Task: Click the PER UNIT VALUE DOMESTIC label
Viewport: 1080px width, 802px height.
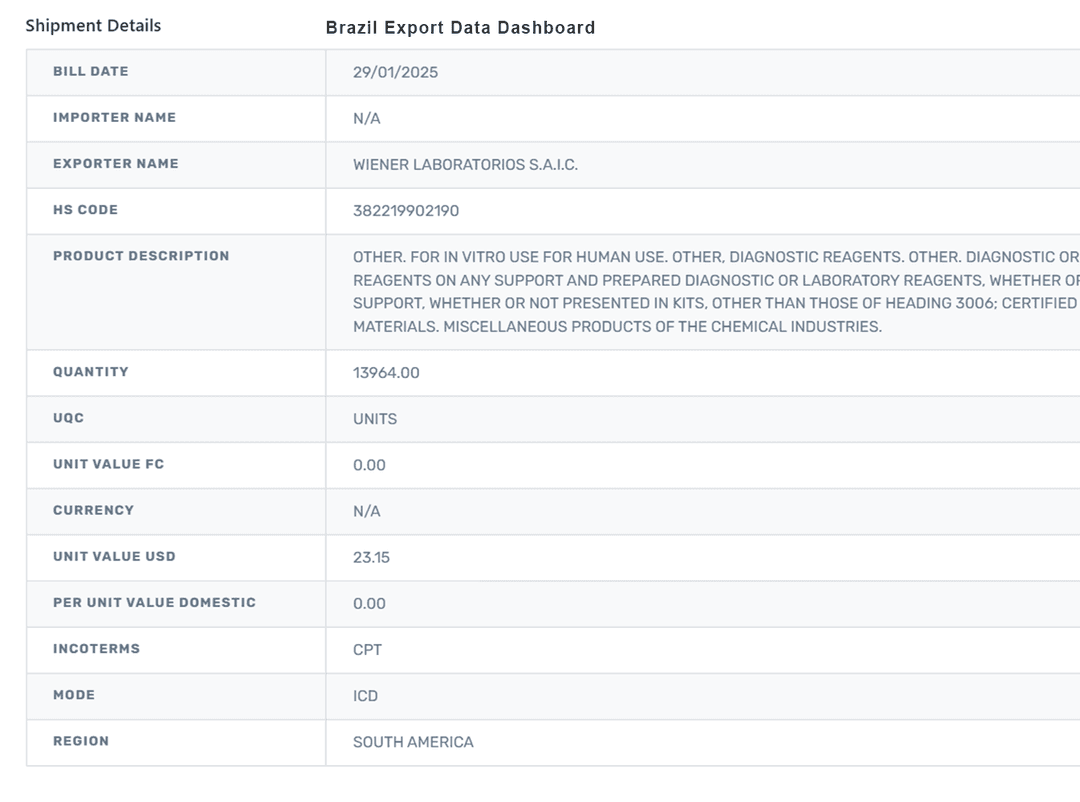Action: 154,603
